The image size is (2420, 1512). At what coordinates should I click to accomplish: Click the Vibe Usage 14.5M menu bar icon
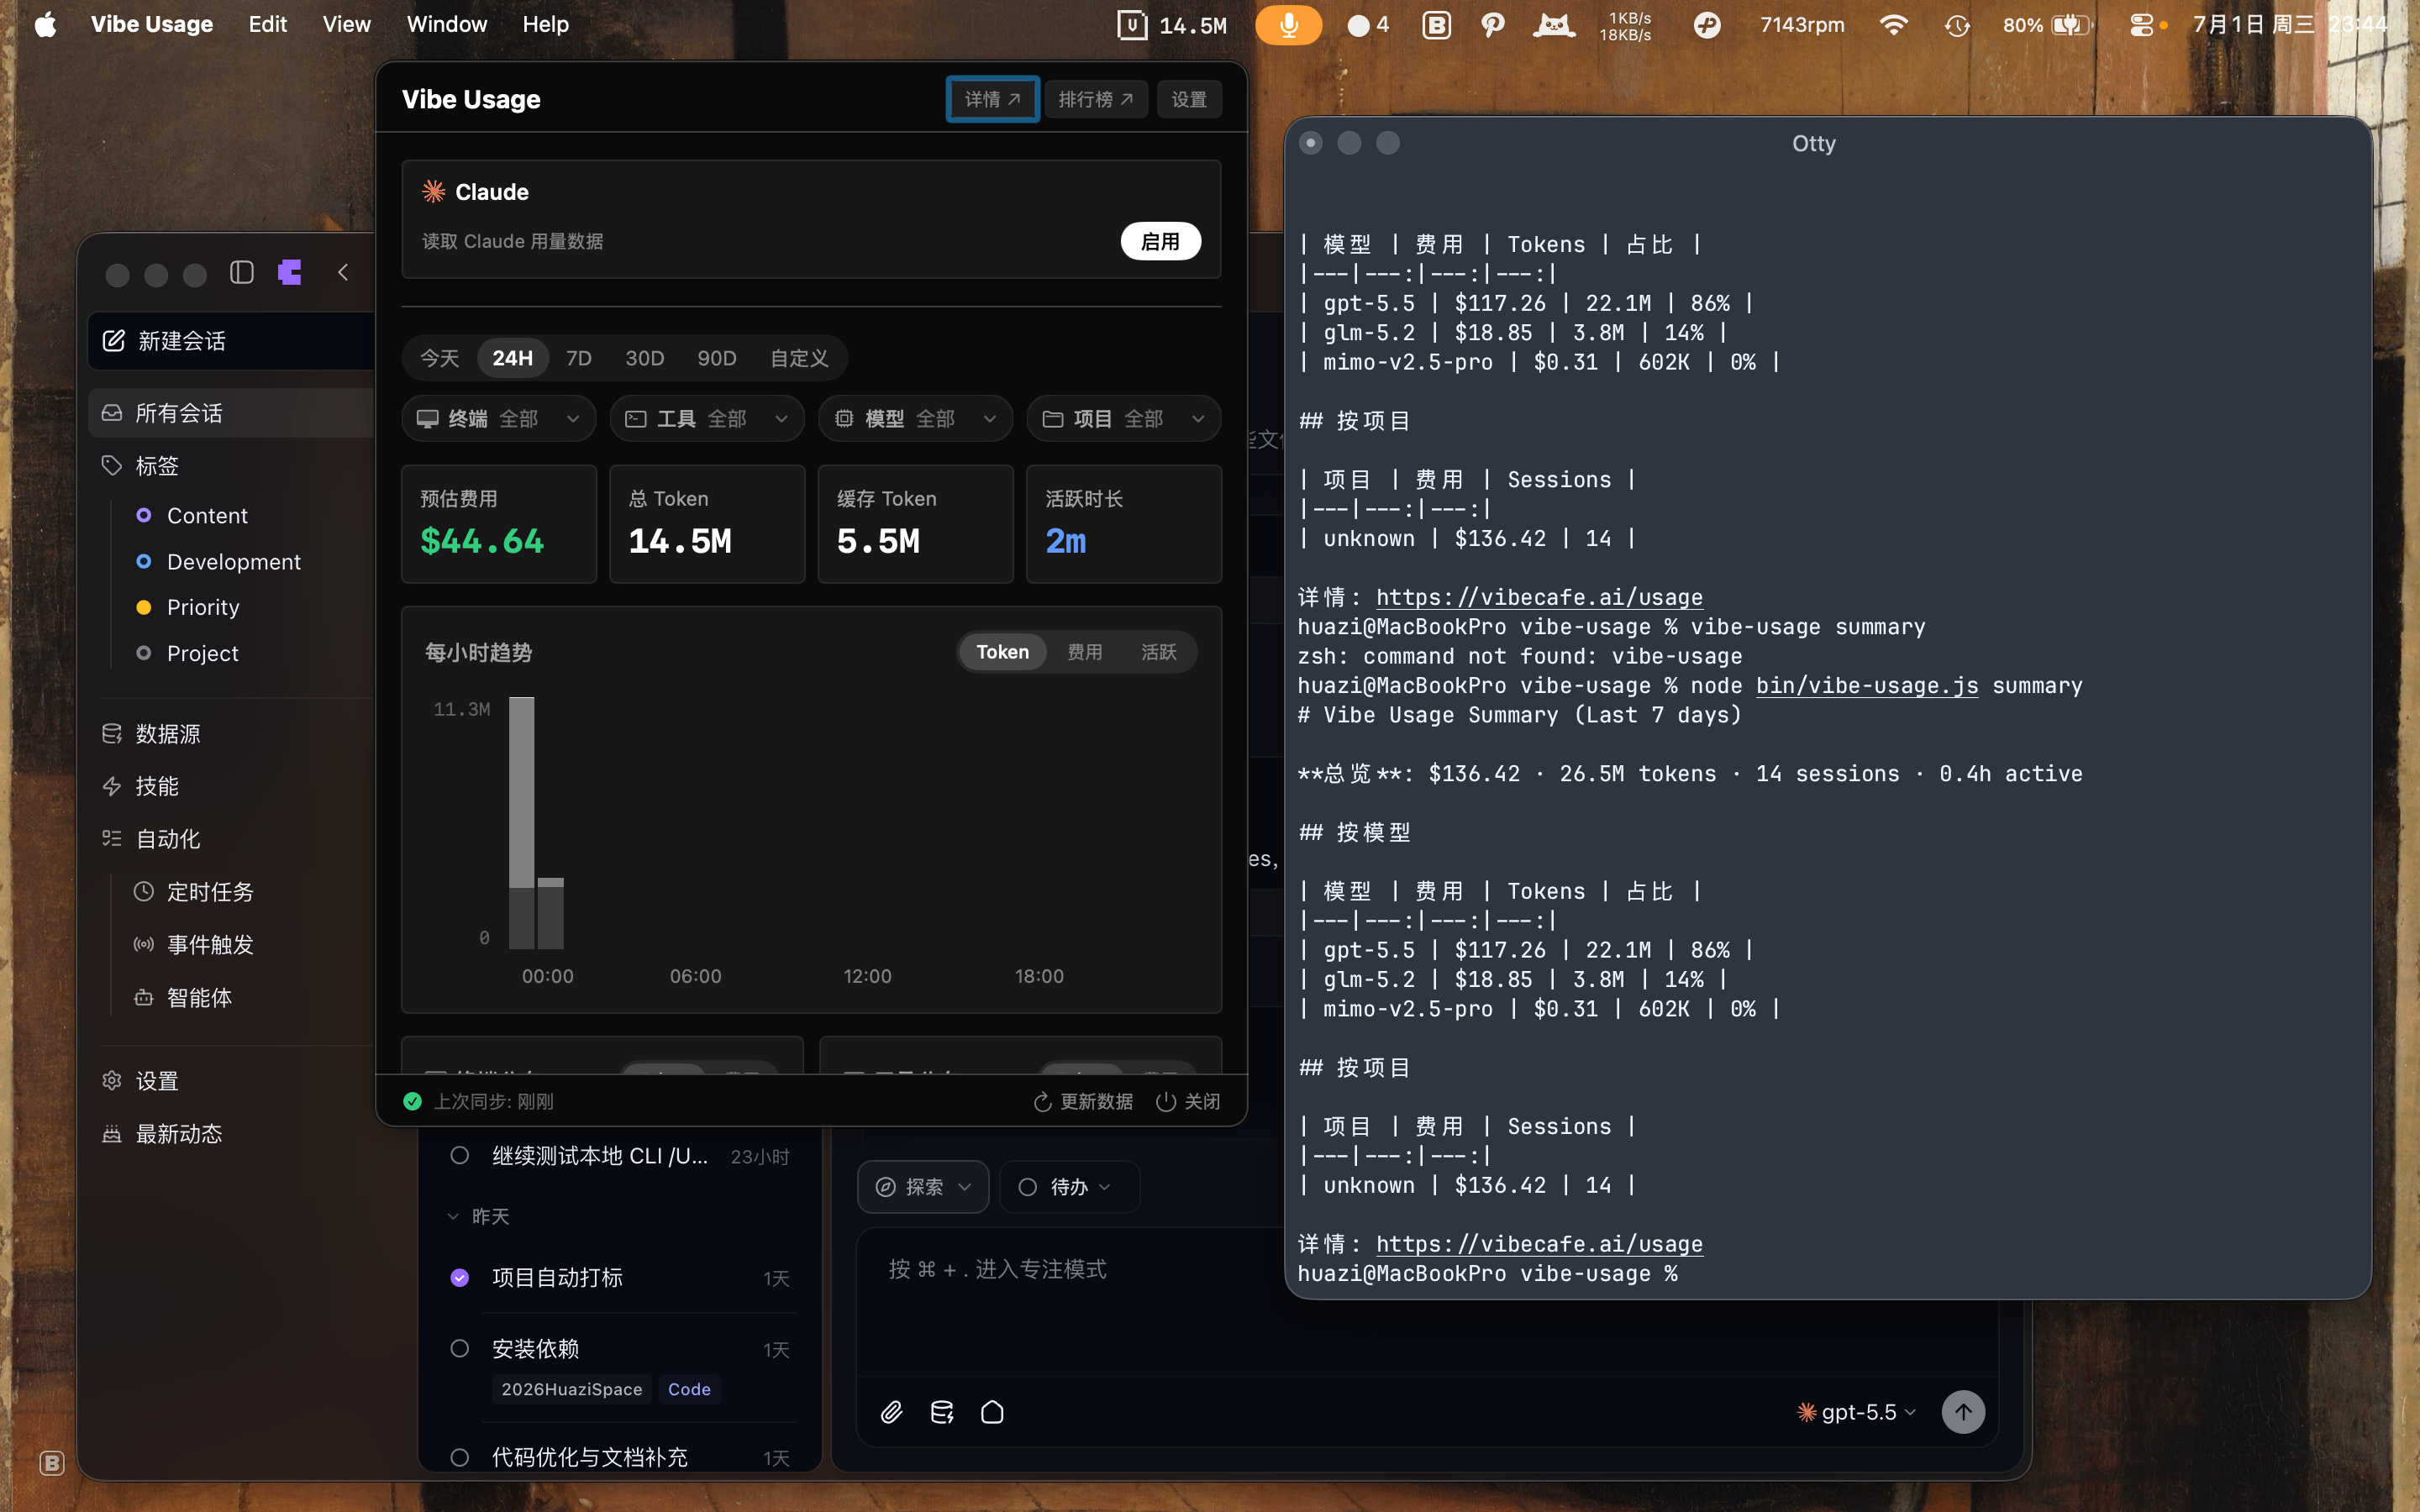tap(1171, 25)
